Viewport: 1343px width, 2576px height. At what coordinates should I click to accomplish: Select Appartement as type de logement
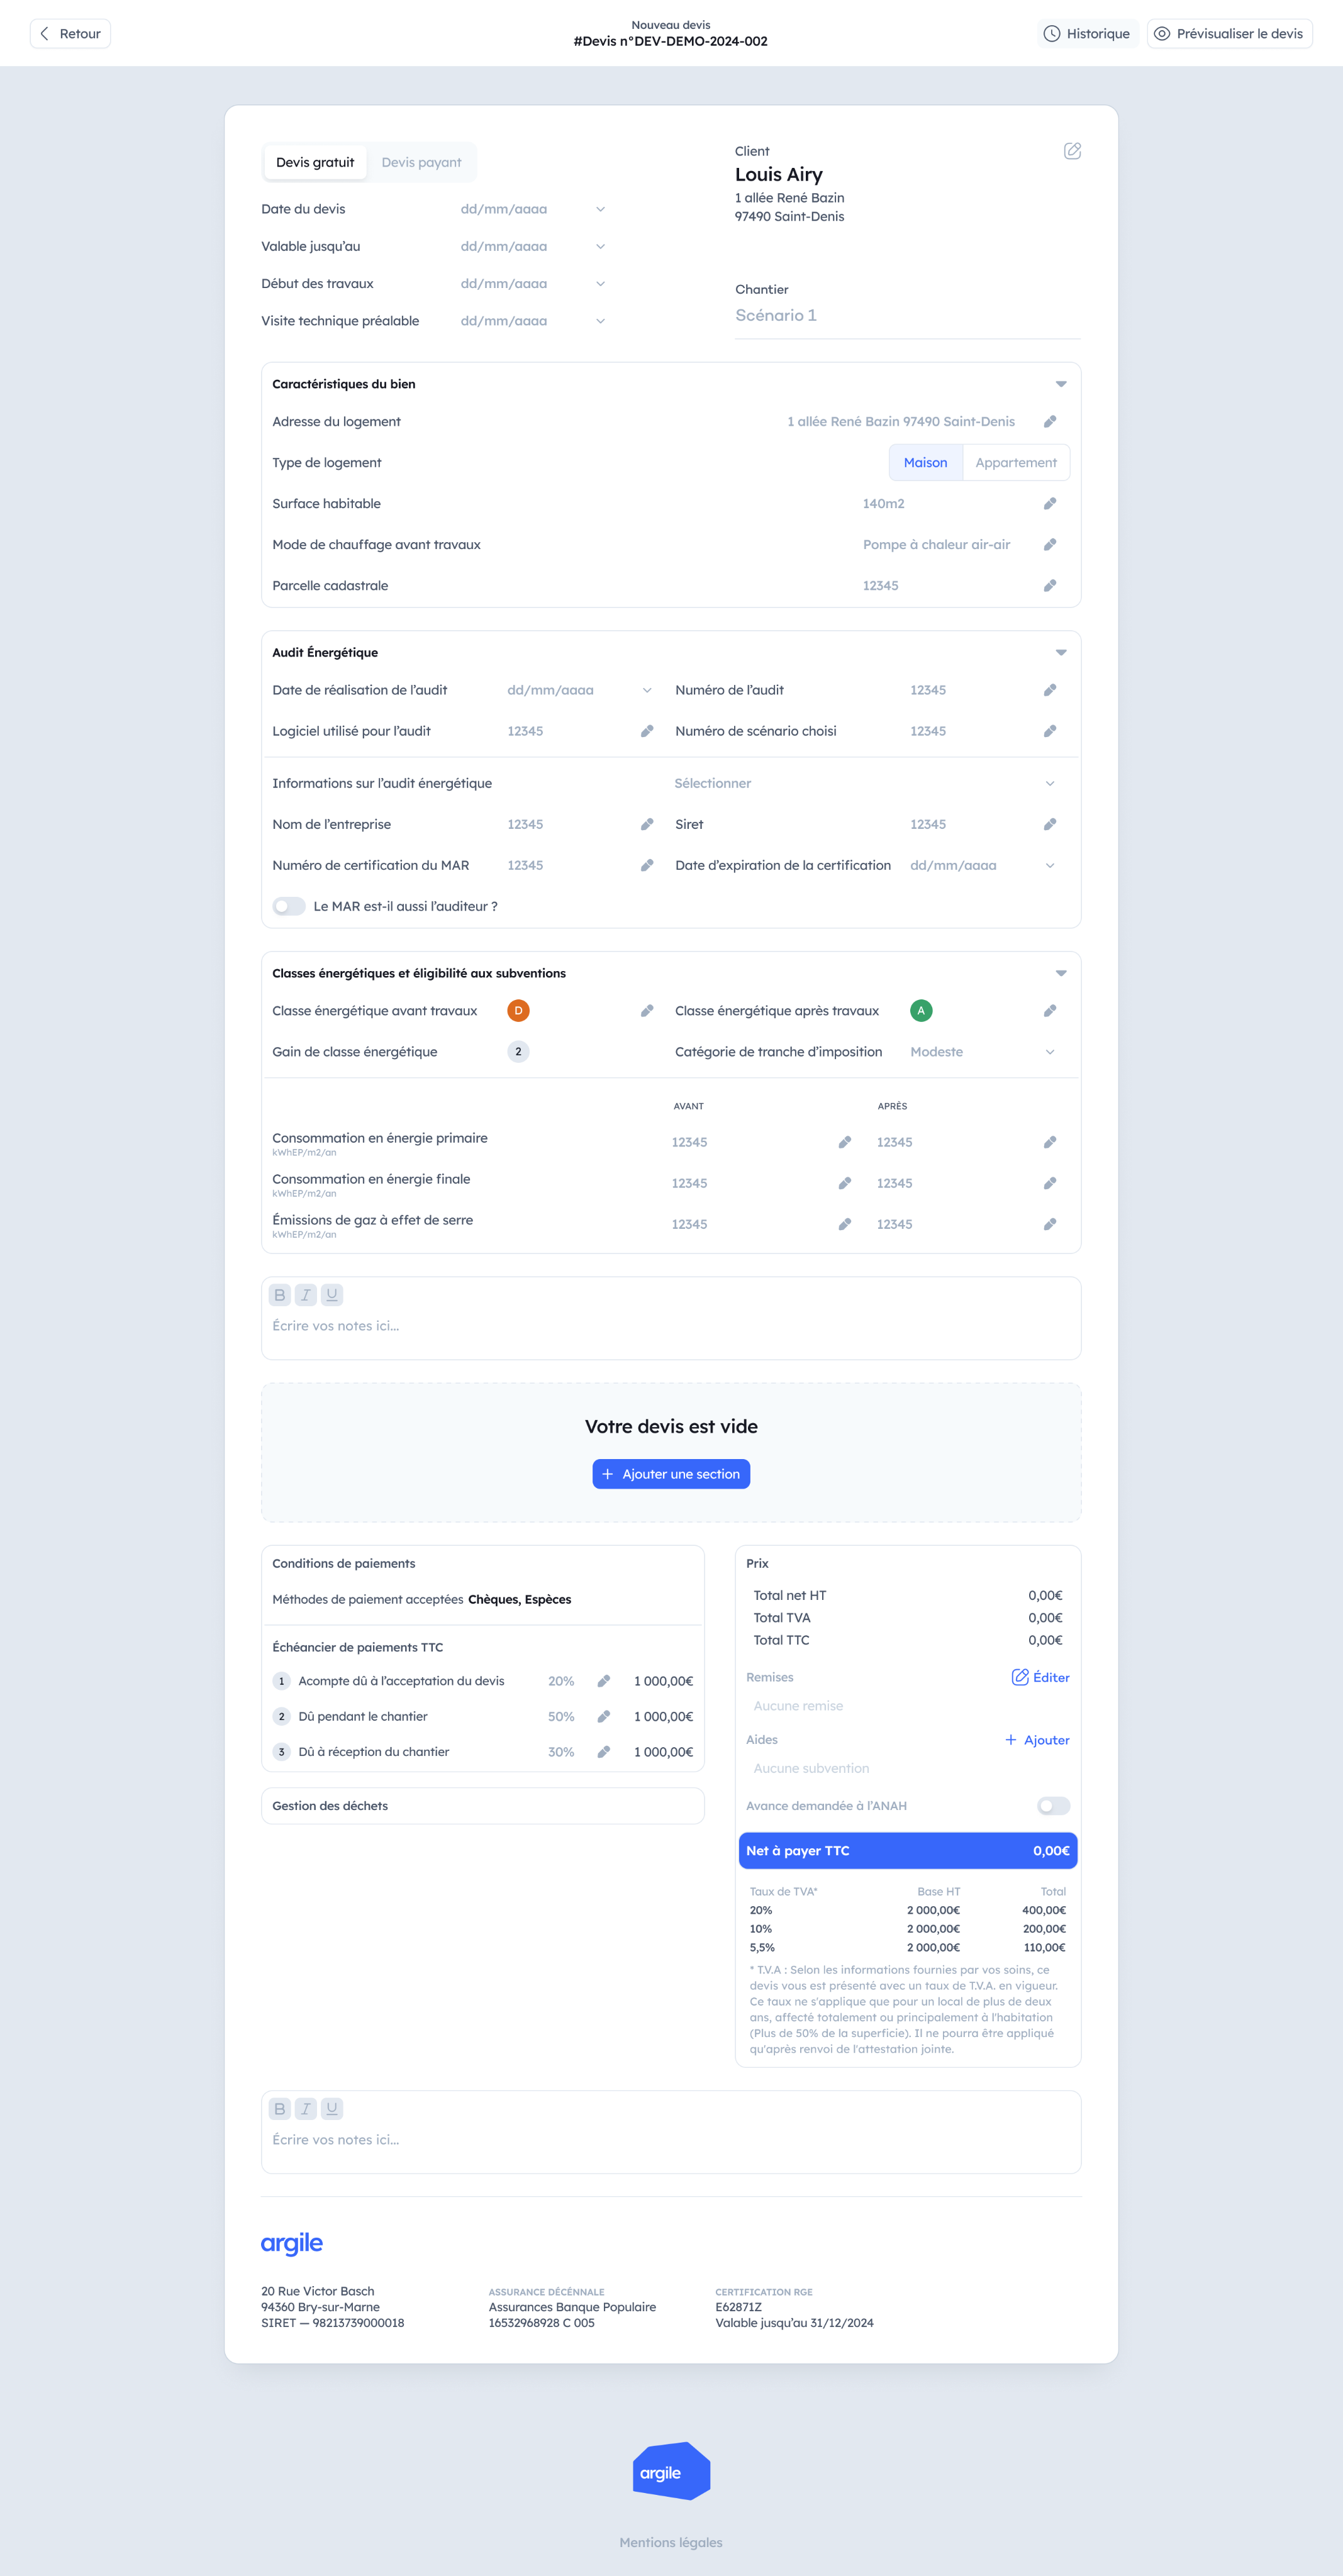click(1015, 463)
